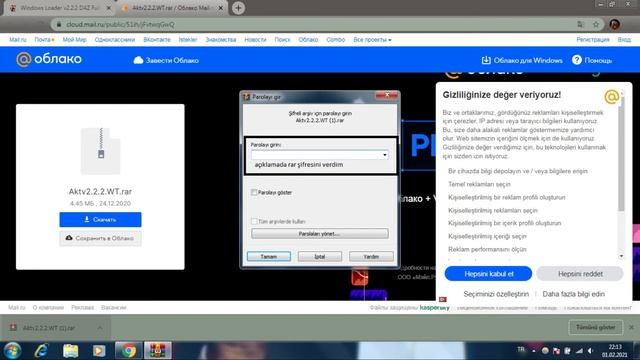
Task: Open Daha fazla bilgi edin link
Action: click(573, 294)
